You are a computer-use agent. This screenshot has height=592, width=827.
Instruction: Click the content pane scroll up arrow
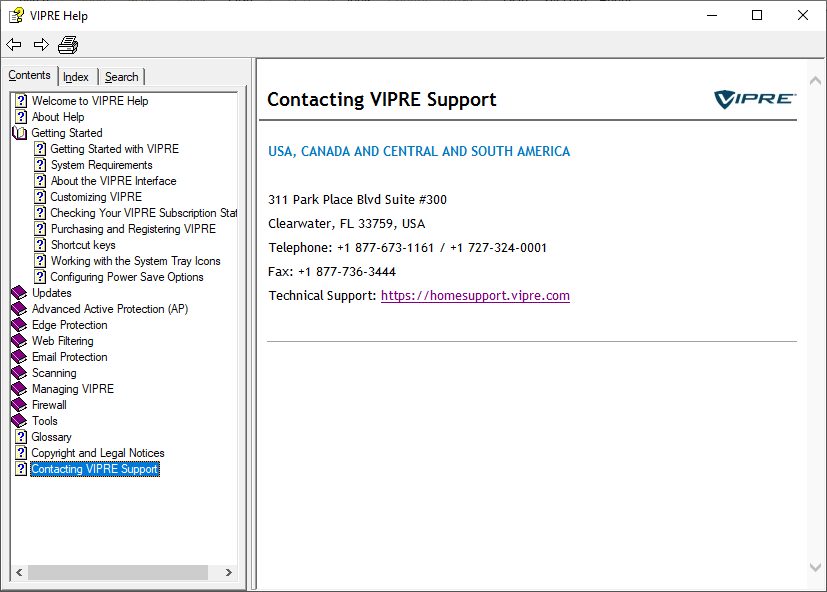point(815,80)
